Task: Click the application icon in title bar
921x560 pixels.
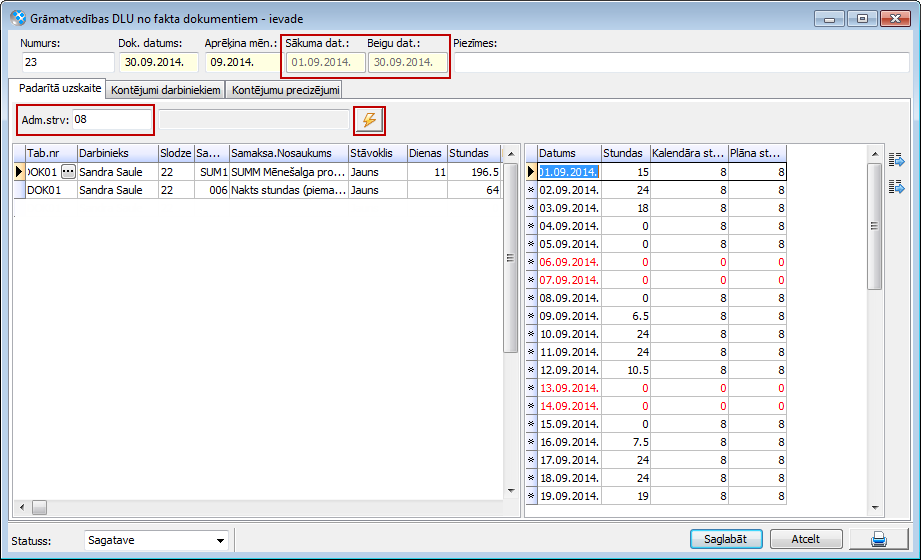Action: [x=17, y=19]
